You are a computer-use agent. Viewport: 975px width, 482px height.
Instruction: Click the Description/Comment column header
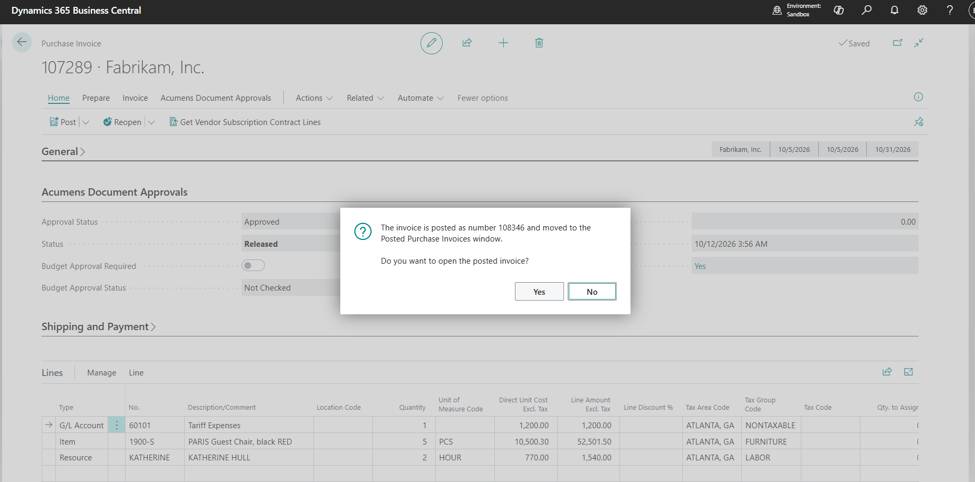[x=221, y=407]
